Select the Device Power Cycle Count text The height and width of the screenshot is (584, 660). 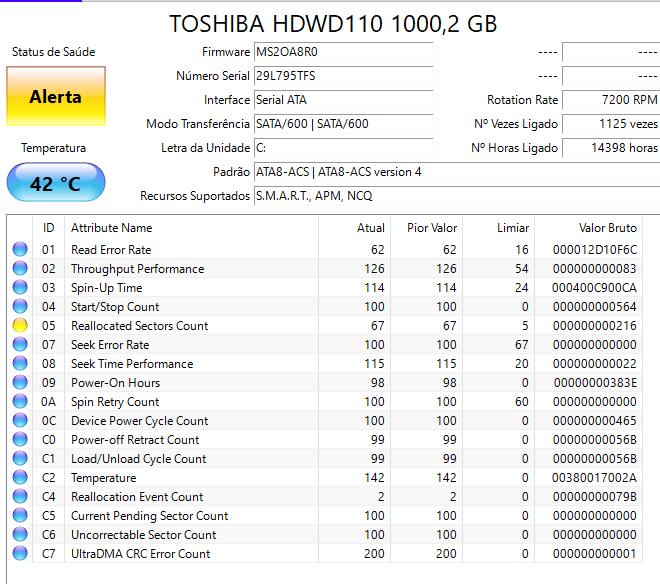pos(140,421)
